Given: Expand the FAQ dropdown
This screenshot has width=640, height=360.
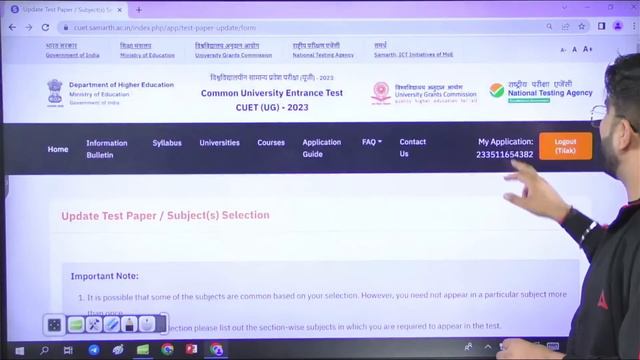Looking at the screenshot, I should pos(372,142).
